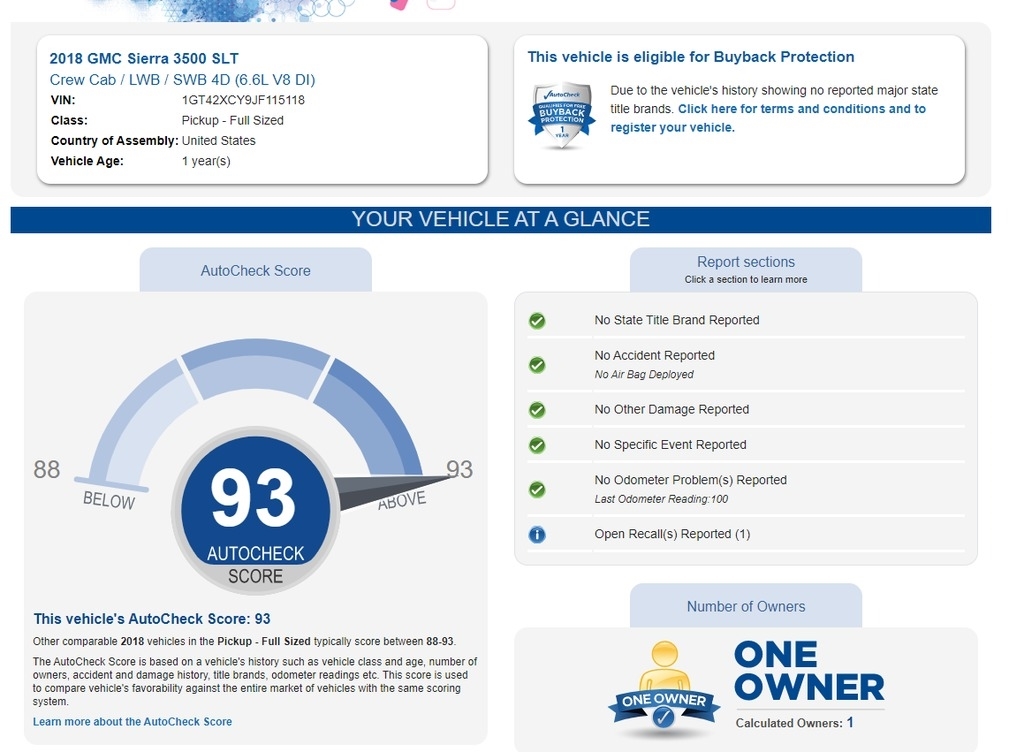Open Learn more about the AutoCheck Score
Image resolution: width=1024 pixels, height=752 pixels.
point(133,722)
